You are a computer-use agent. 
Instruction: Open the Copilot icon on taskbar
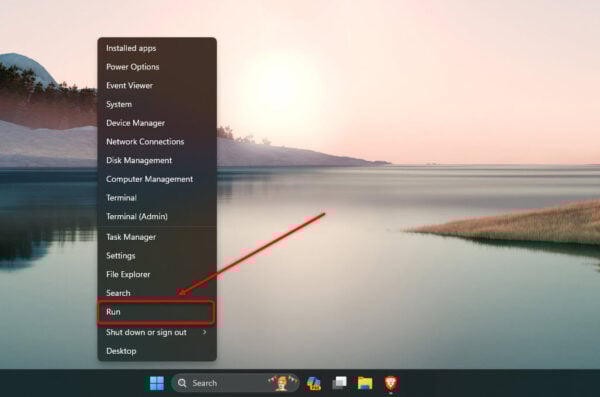click(x=314, y=383)
